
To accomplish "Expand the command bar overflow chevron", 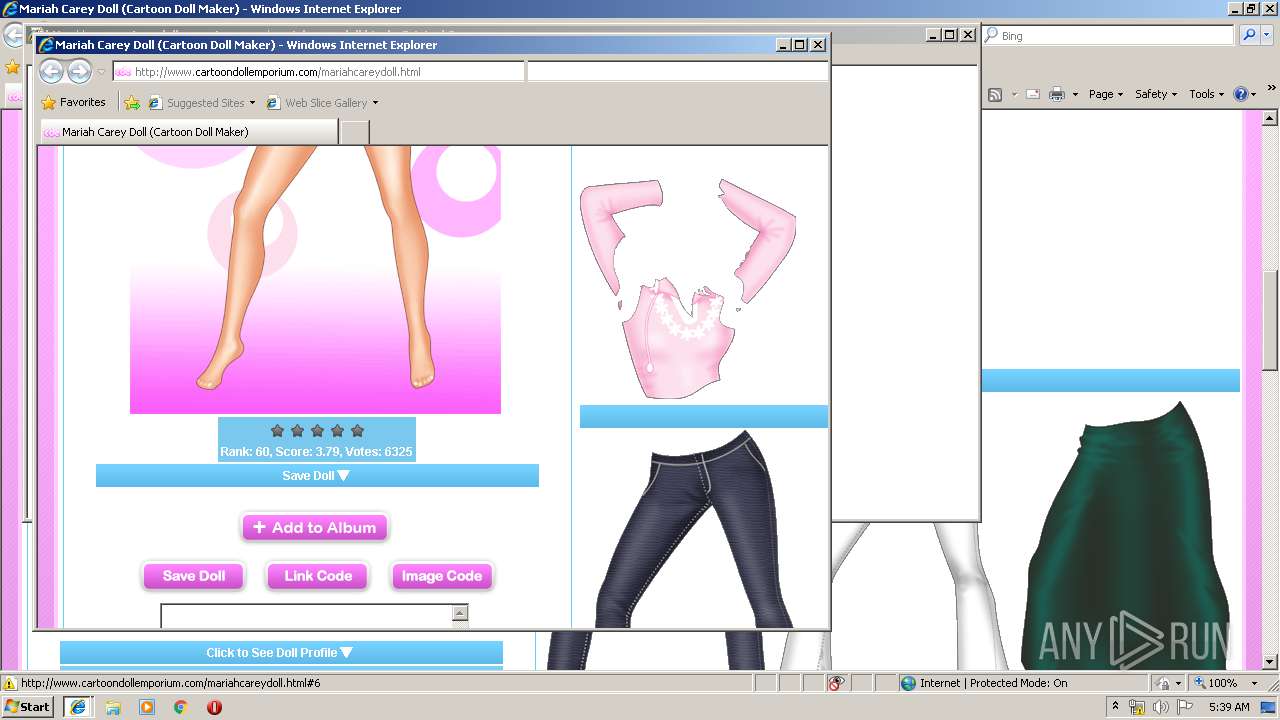I will [x=1272, y=89].
